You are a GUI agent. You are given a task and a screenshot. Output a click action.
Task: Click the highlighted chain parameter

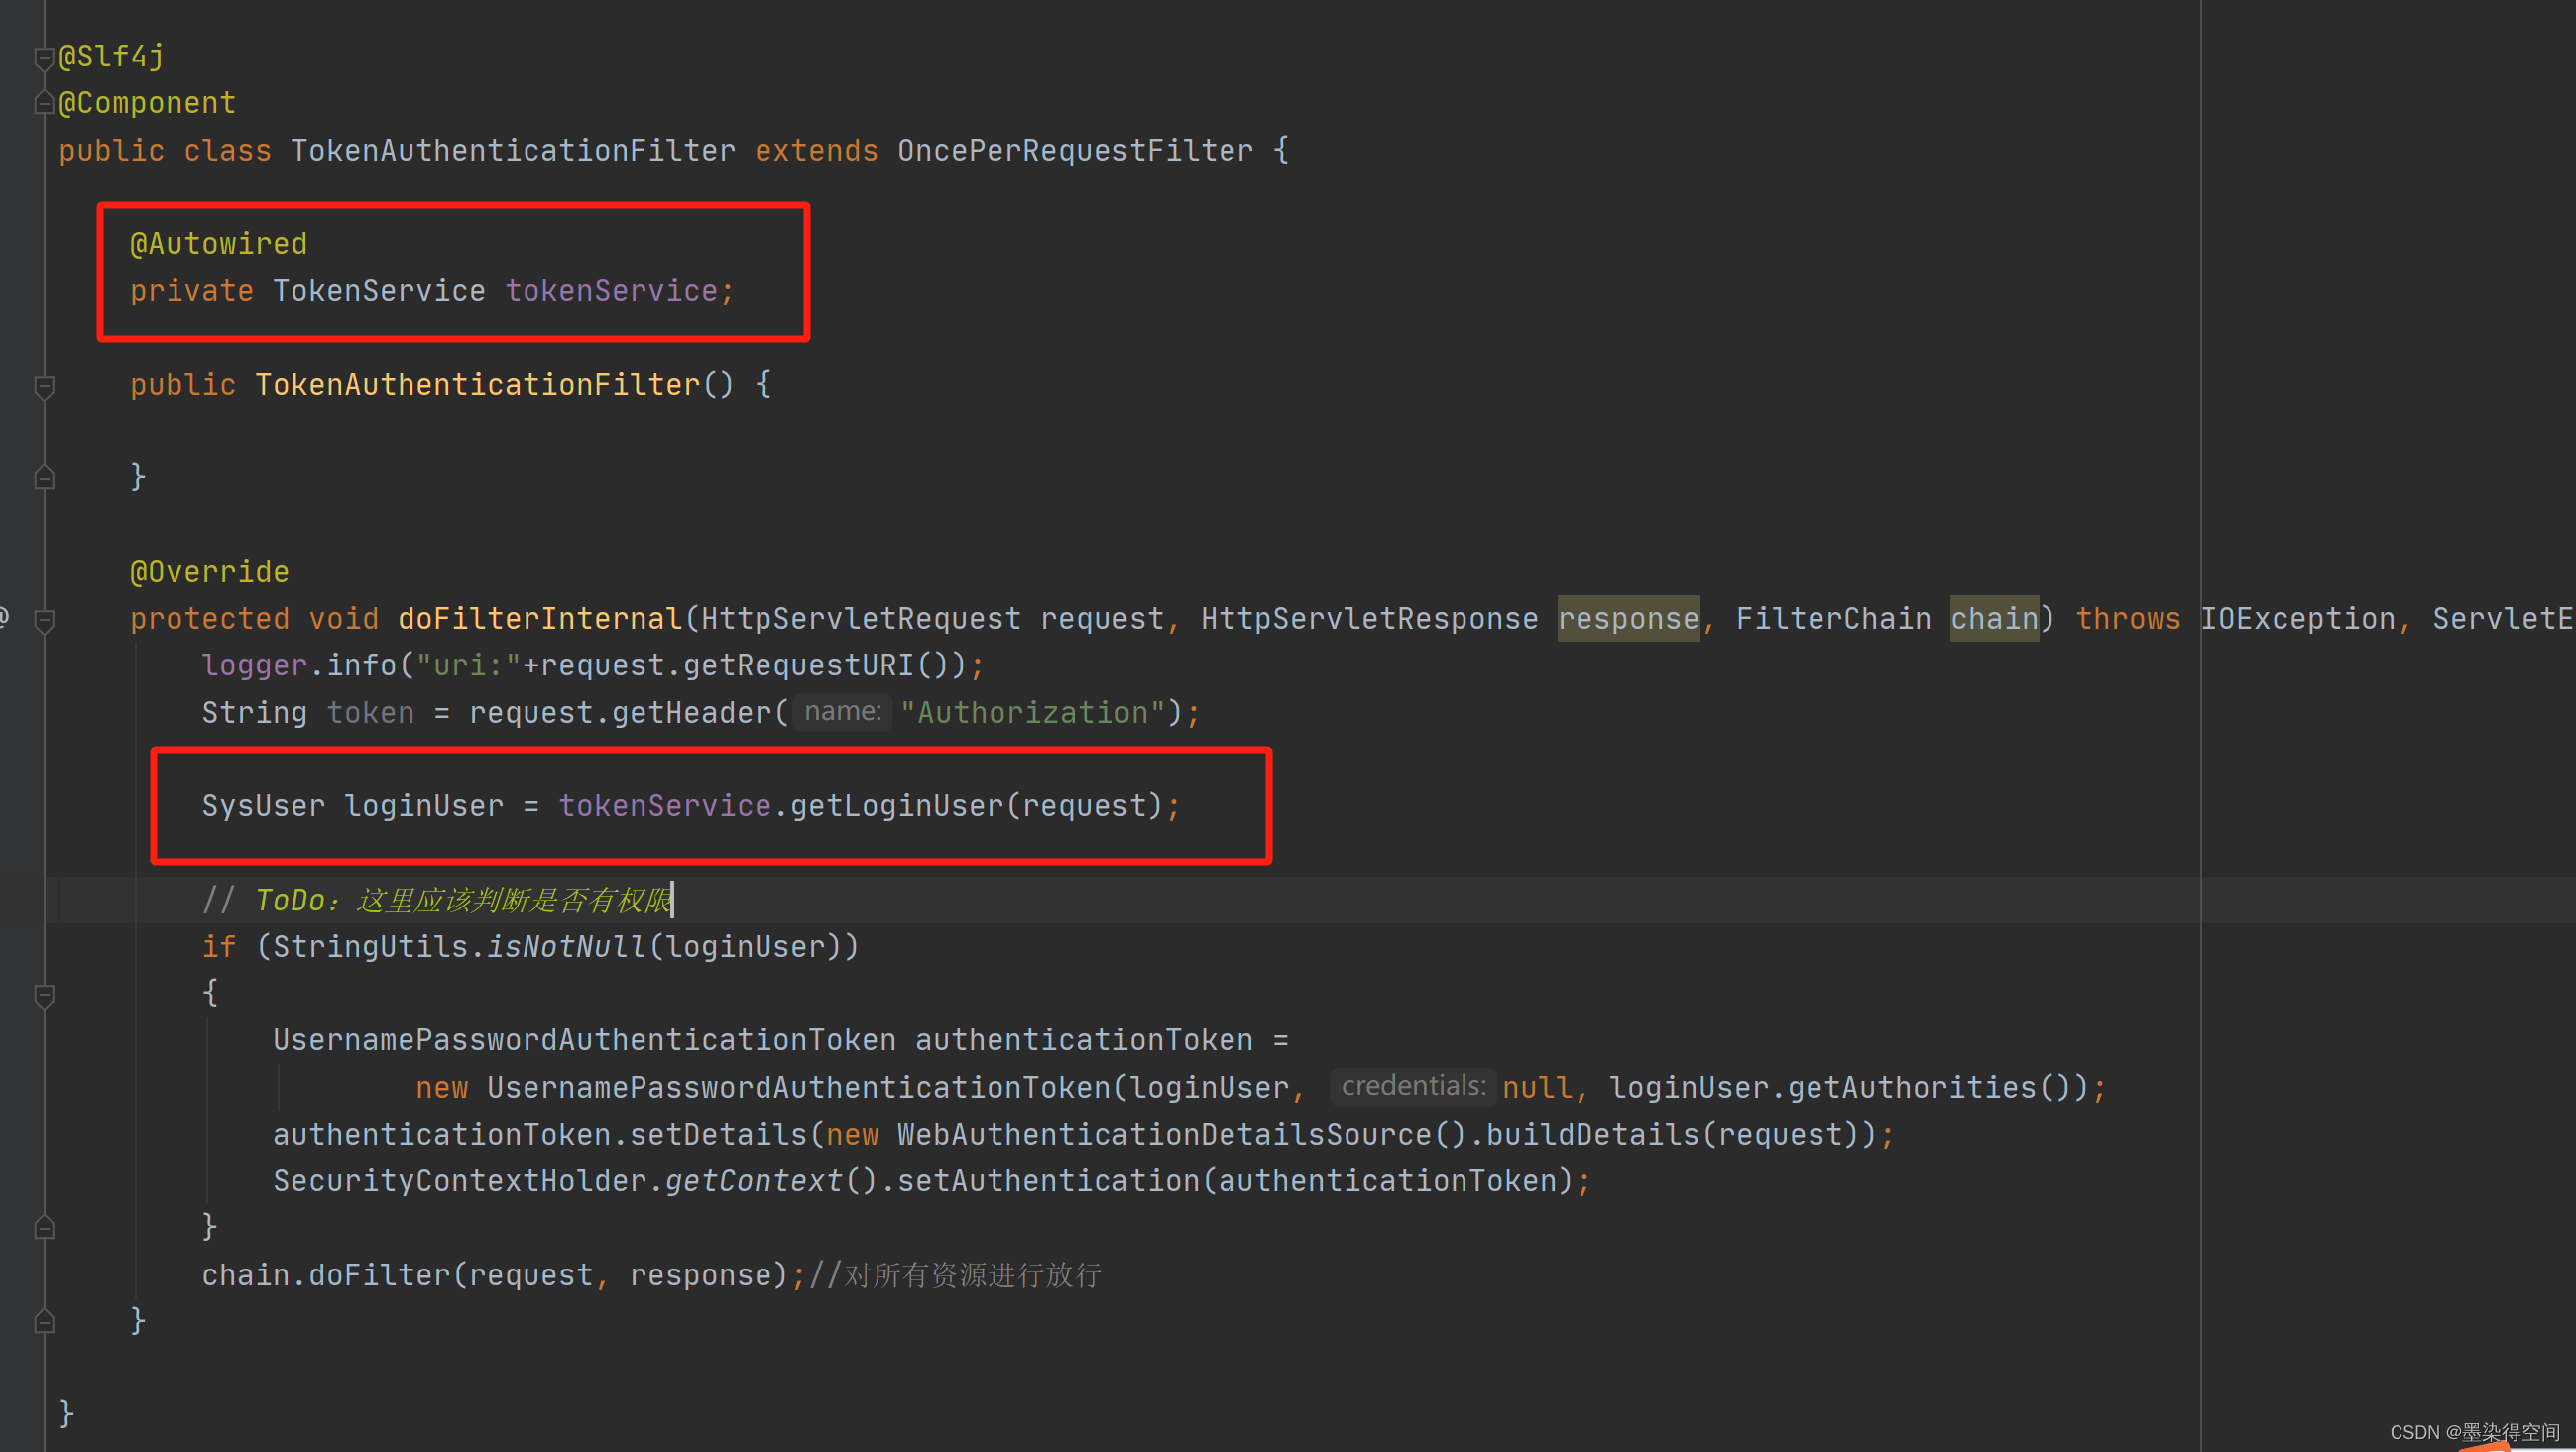(x=1993, y=619)
